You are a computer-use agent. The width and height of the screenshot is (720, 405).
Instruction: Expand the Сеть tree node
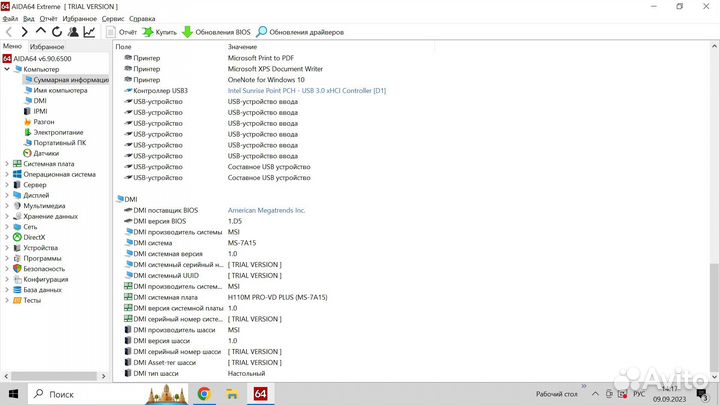(7, 227)
